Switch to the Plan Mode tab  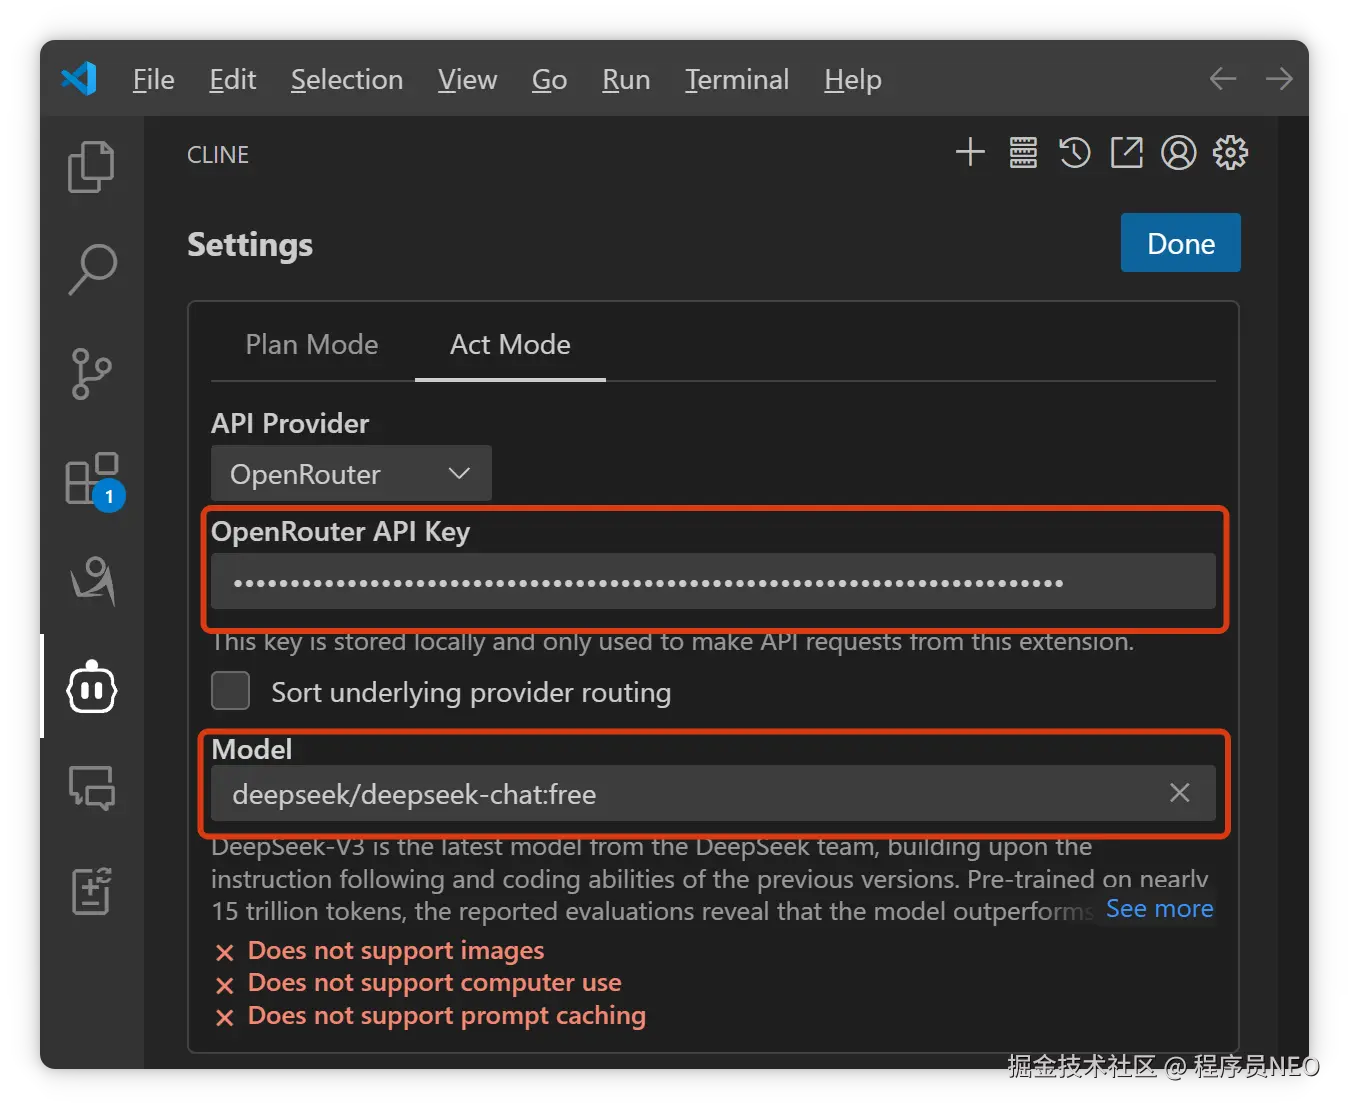point(312,345)
